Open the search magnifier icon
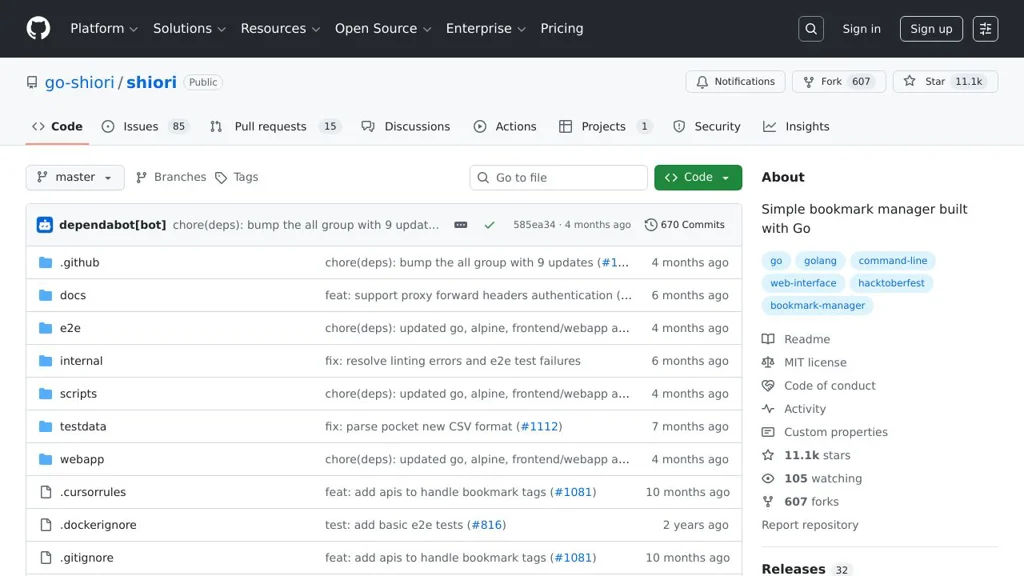 [x=811, y=29]
